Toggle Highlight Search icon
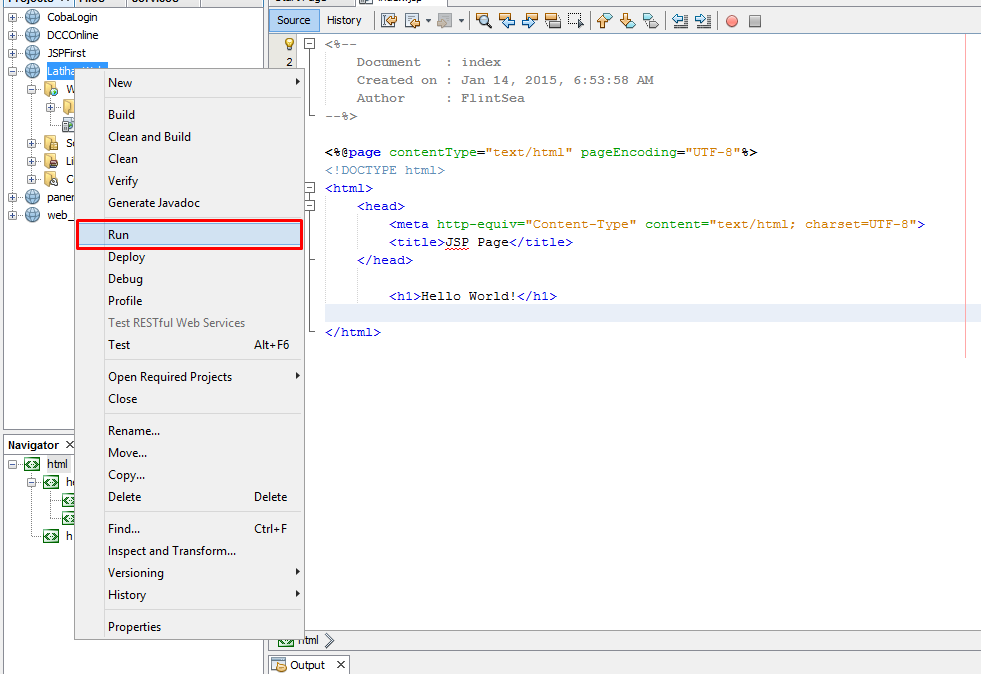 [553, 21]
